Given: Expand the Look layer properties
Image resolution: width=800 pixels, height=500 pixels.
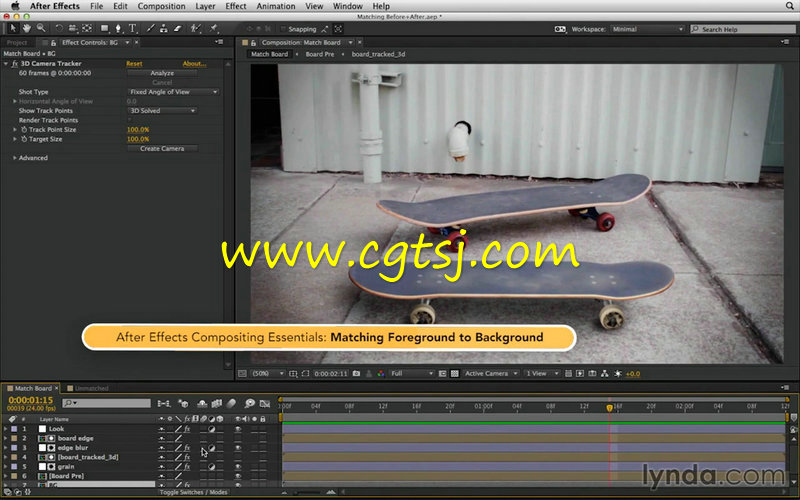Looking at the screenshot, I should pyautogui.click(x=5, y=429).
